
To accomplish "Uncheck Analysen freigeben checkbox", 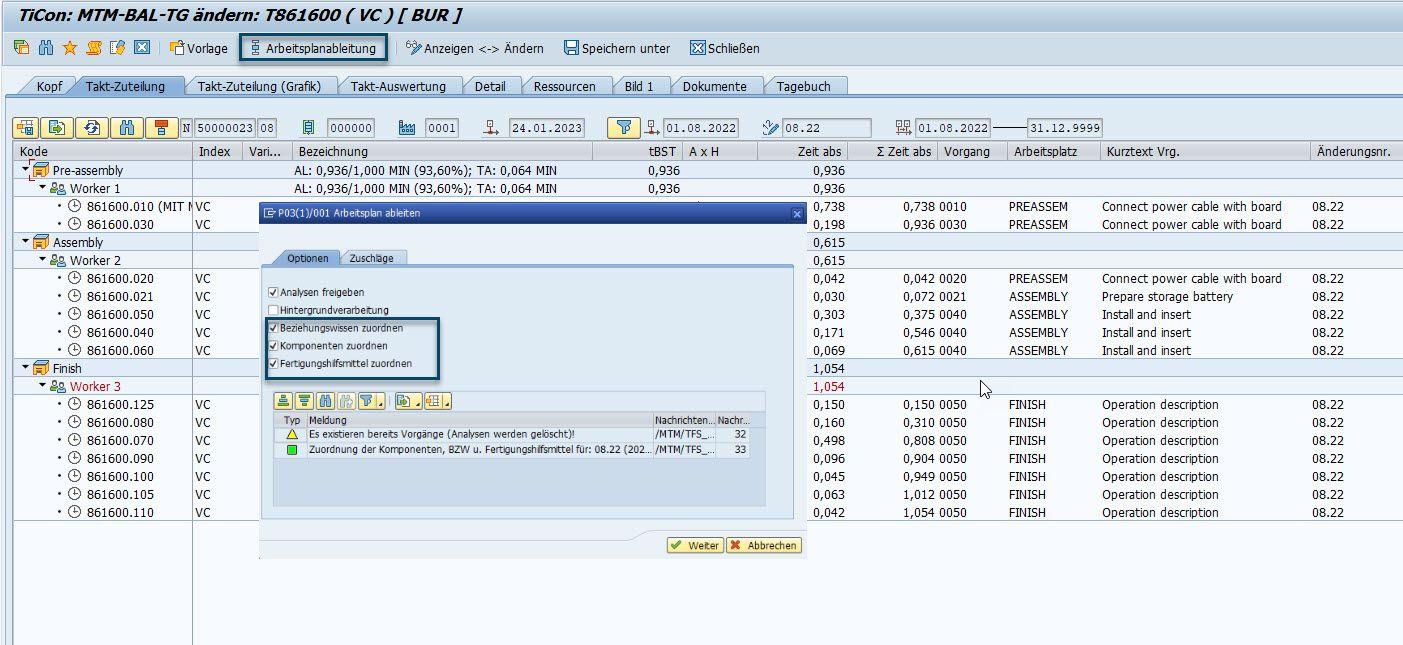I will pos(273,293).
